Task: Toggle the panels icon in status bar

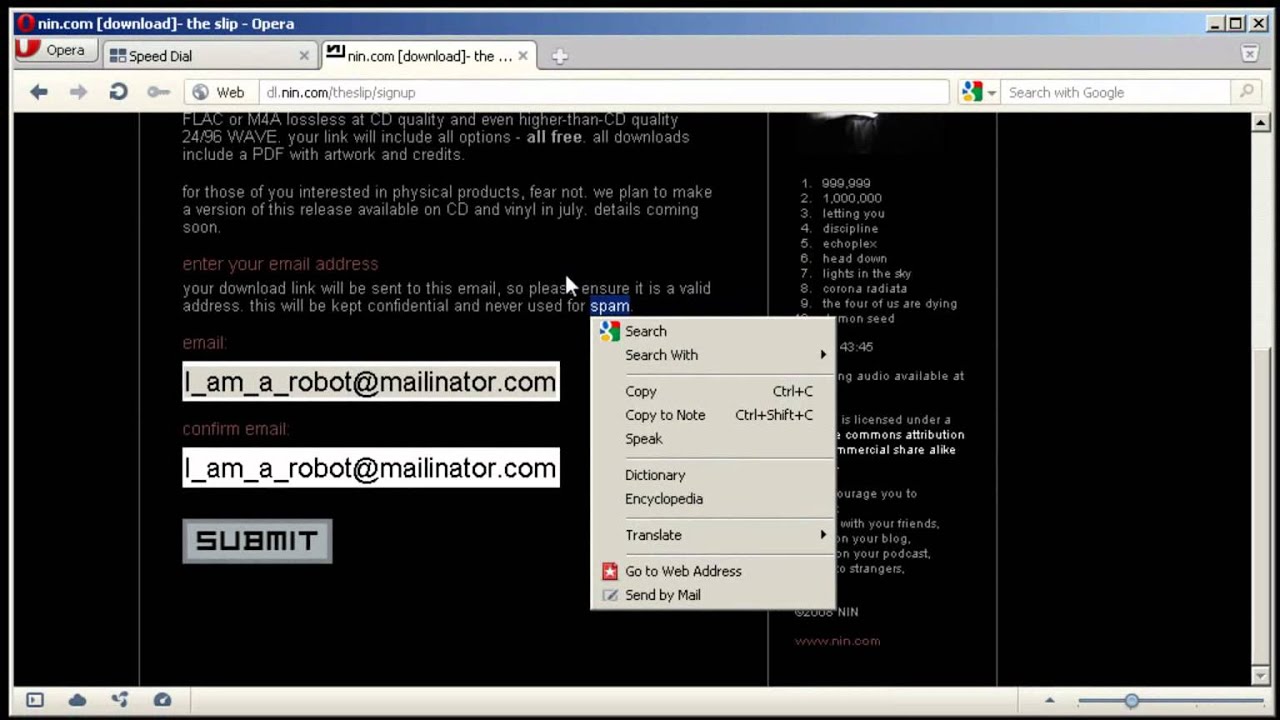Action: [x=35, y=700]
